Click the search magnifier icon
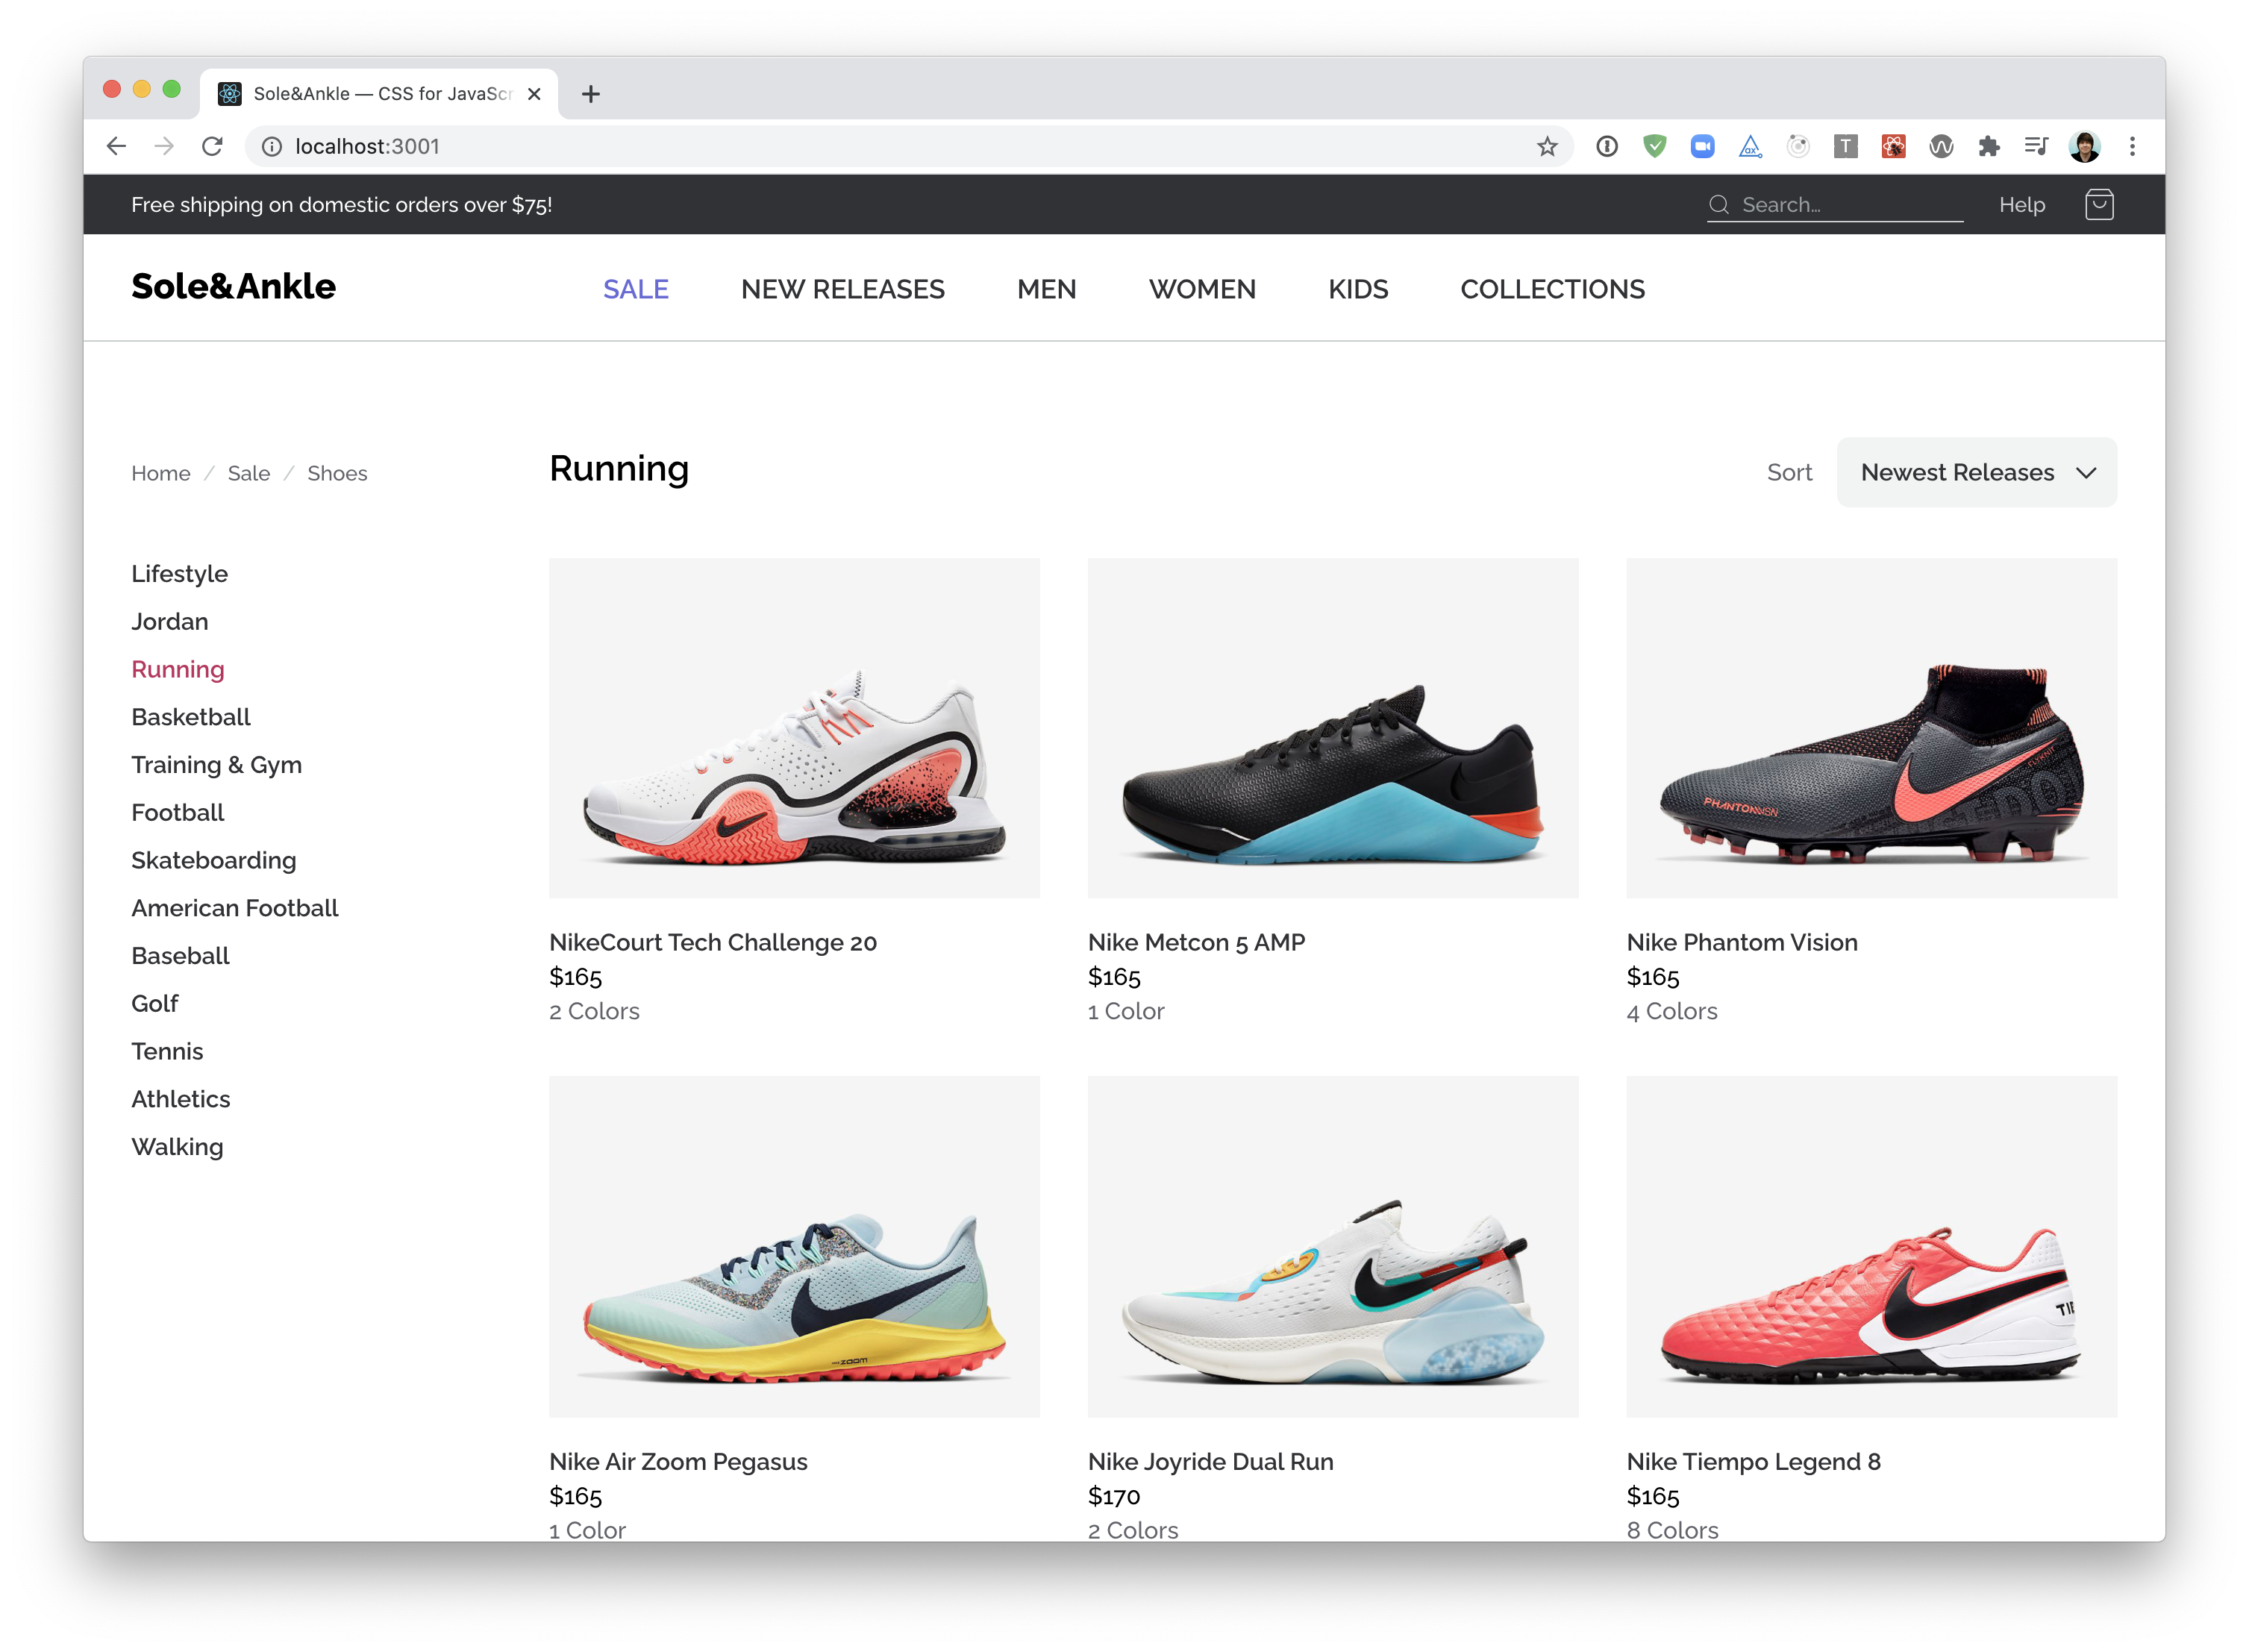This screenshot has height=1652, width=2249. [1718, 205]
